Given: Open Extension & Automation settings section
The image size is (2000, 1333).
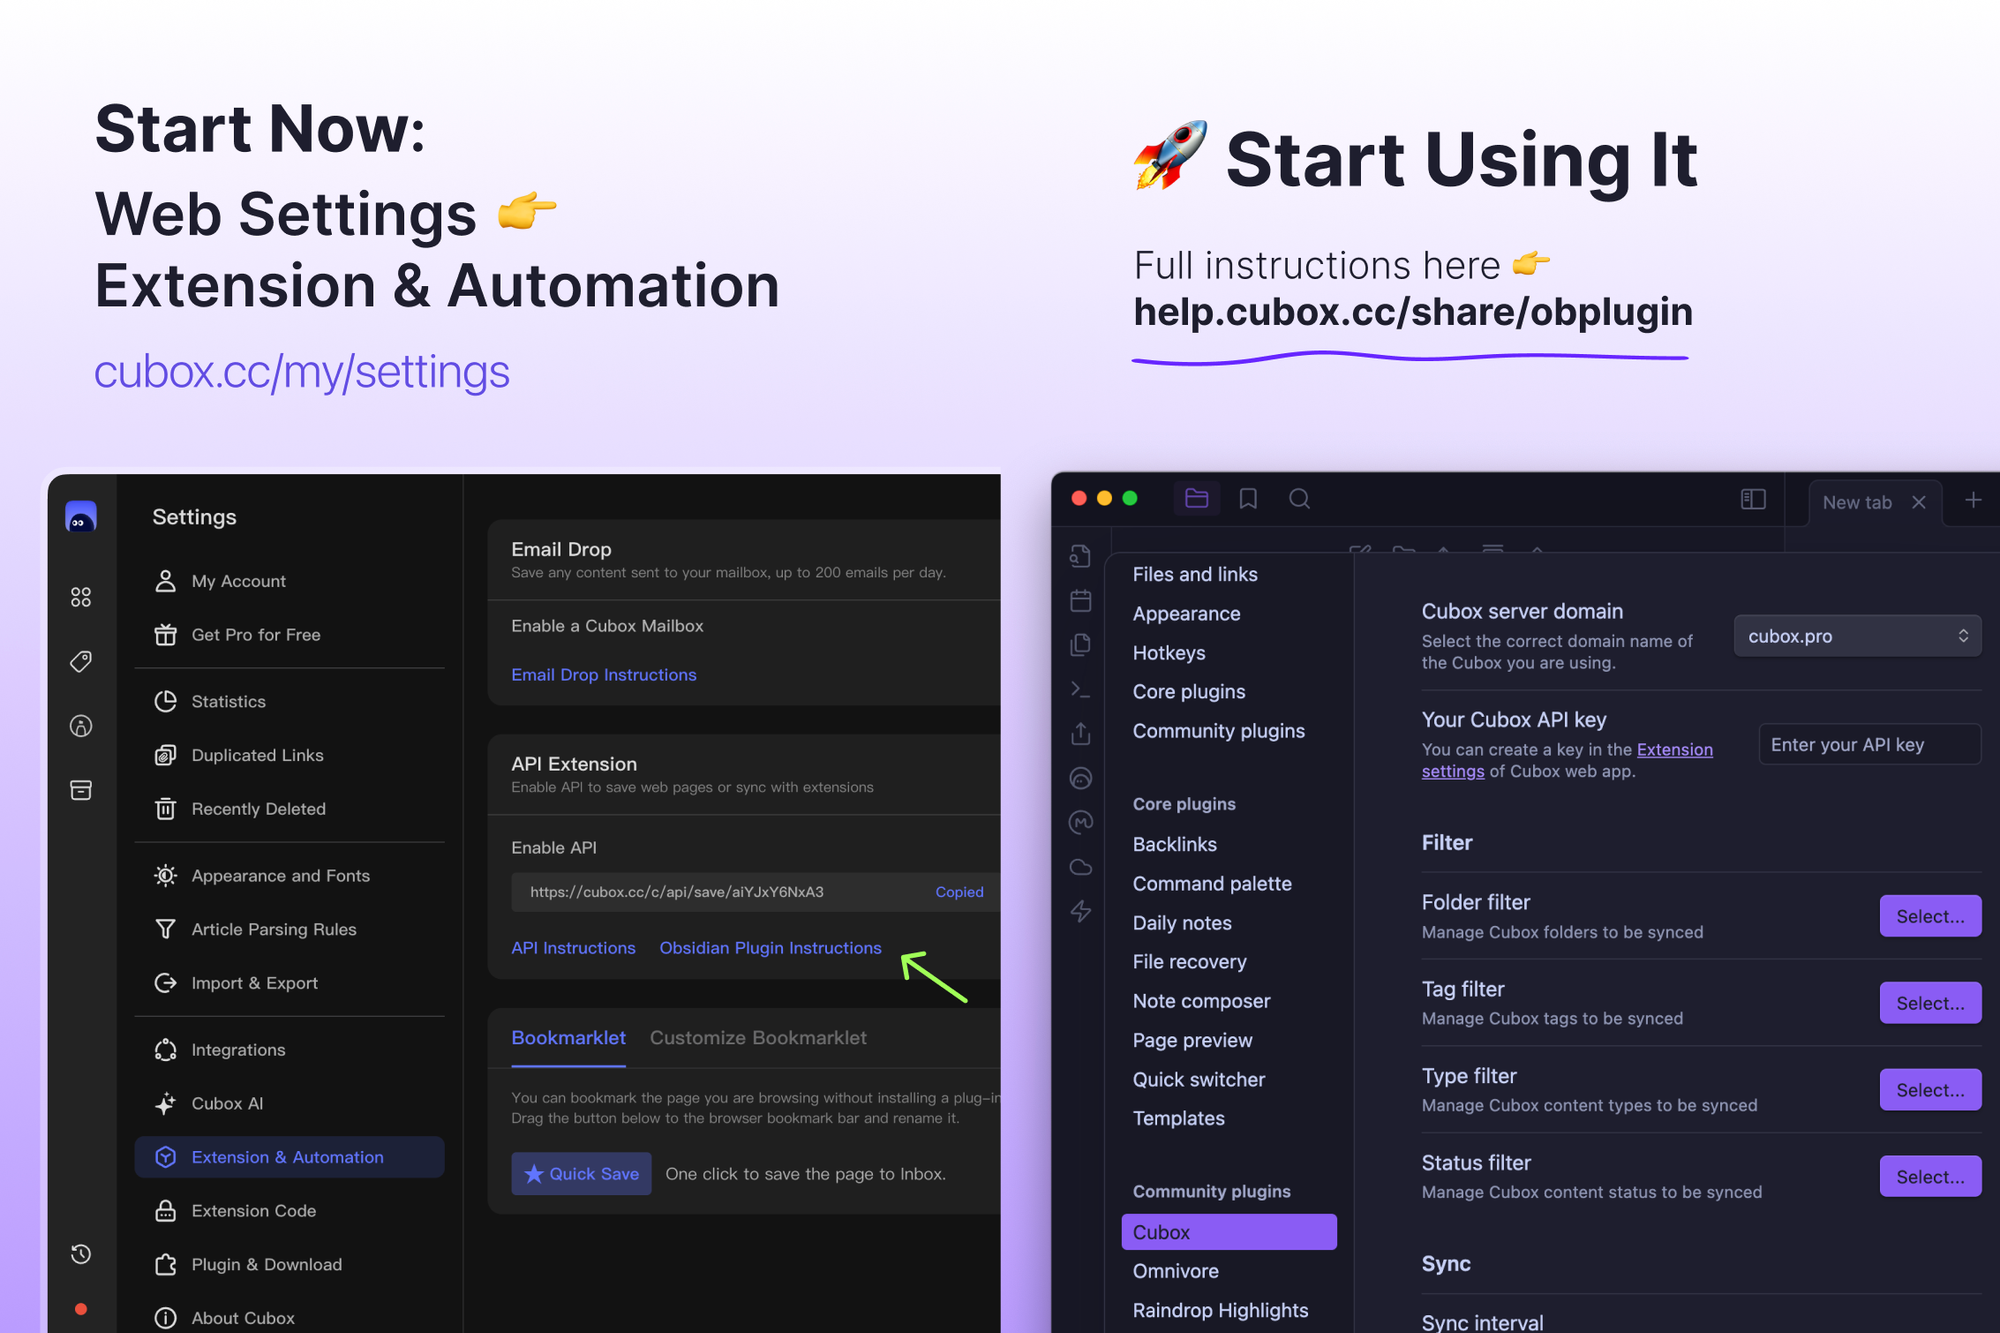Looking at the screenshot, I should tap(289, 1157).
